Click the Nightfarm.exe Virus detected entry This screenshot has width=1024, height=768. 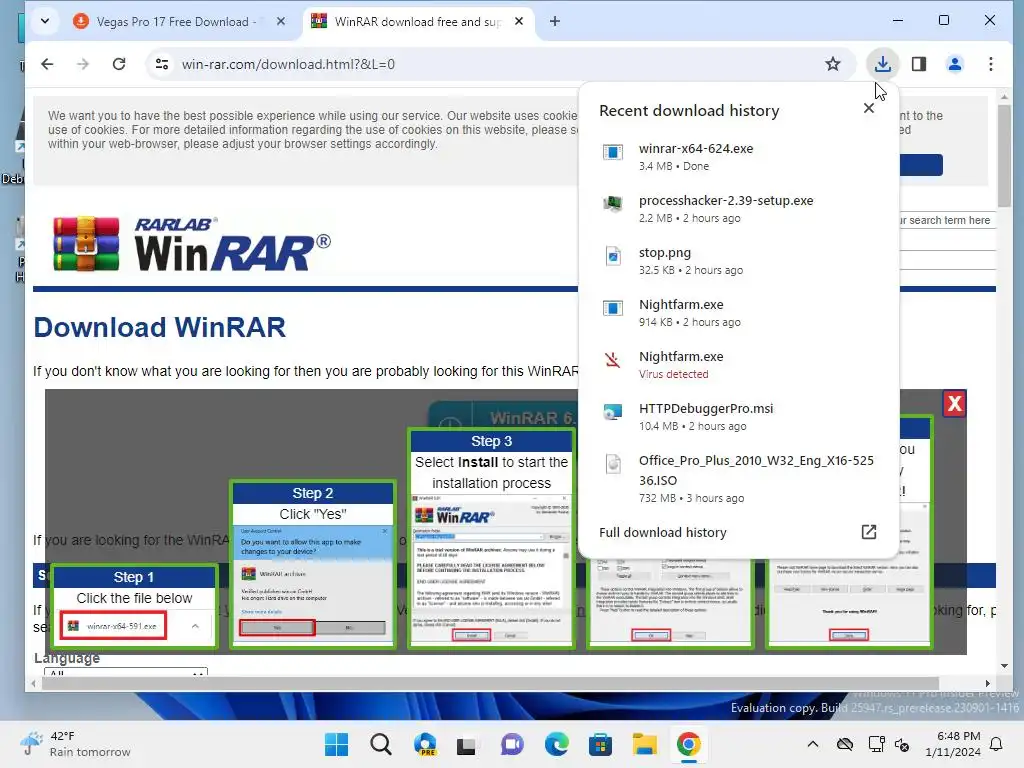[738, 364]
